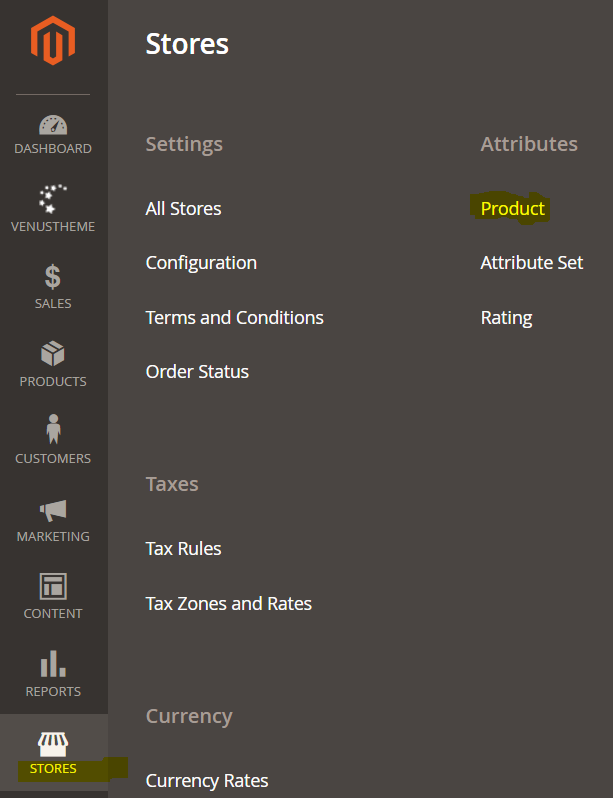The image size is (613, 798).
Task: Open the Configuration settings link
Action: pyautogui.click(x=201, y=263)
